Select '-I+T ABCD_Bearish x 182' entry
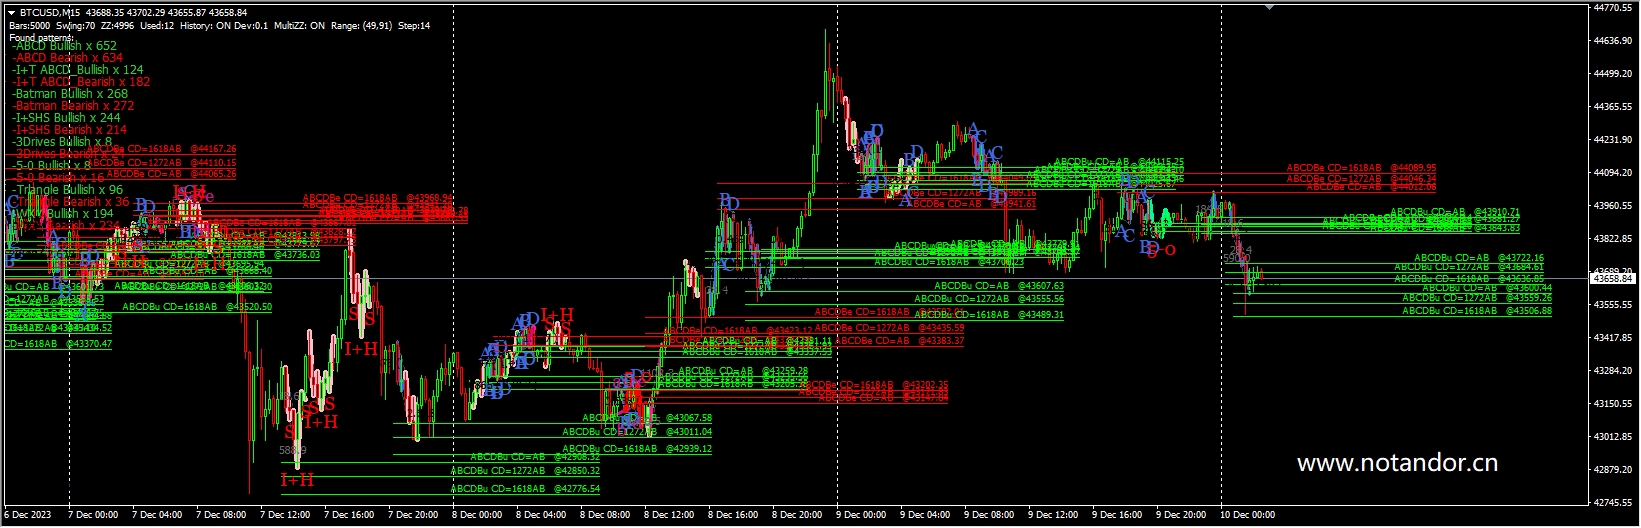 [82, 82]
